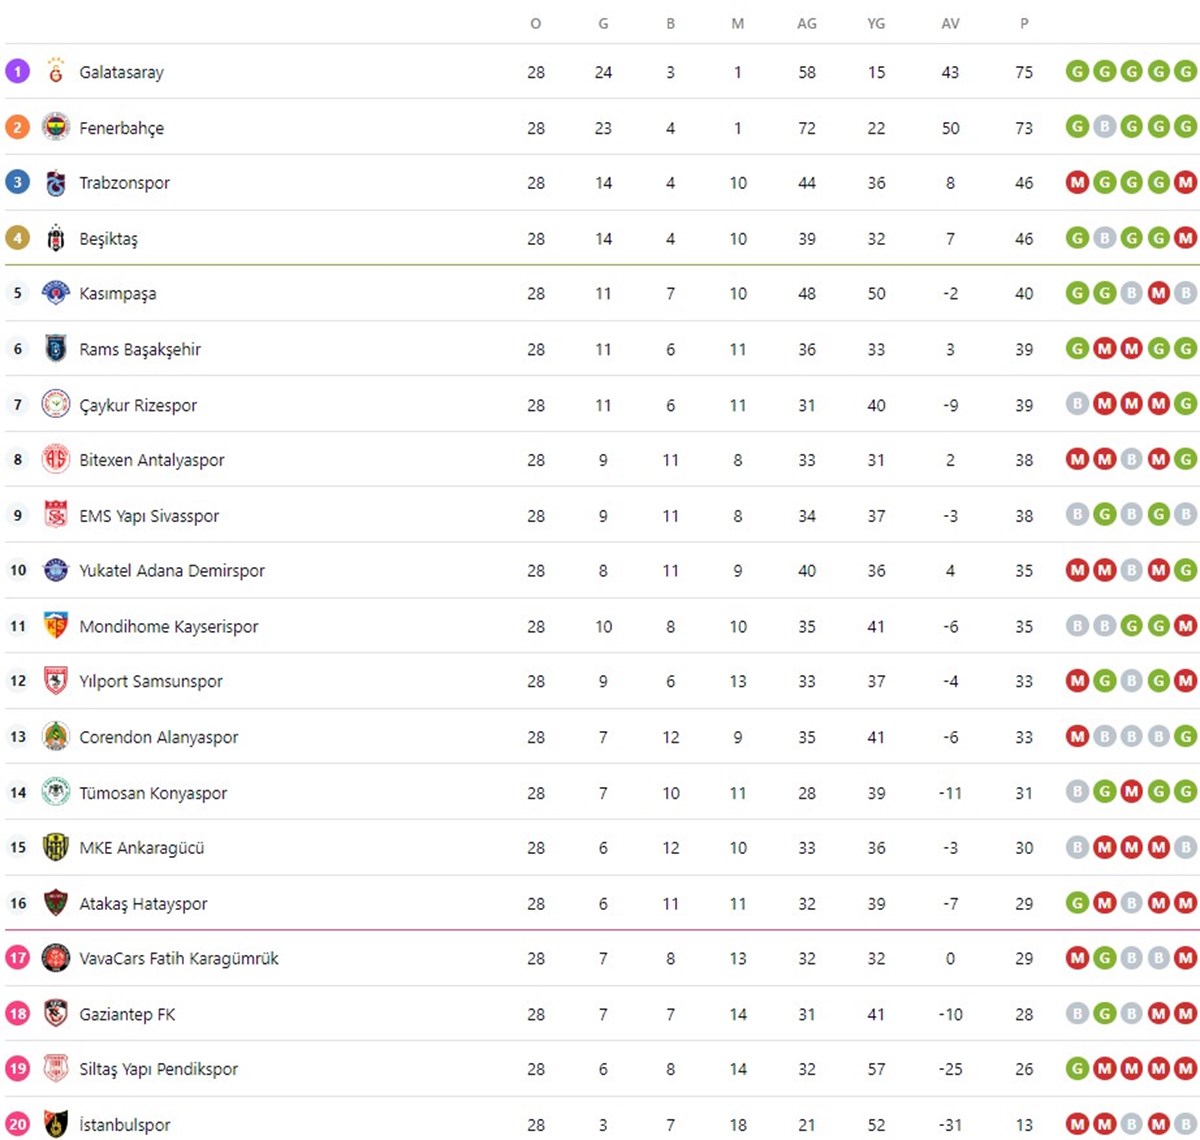Click the Kasımpaşa club badge
Image resolution: width=1200 pixels, height=1140 pixels.
(56, 293)
